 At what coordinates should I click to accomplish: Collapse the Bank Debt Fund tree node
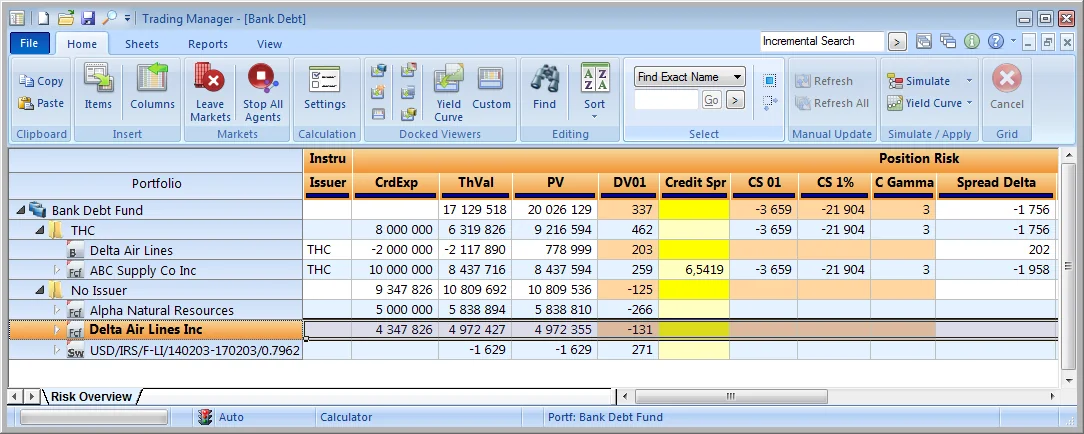tap(20, 210)
